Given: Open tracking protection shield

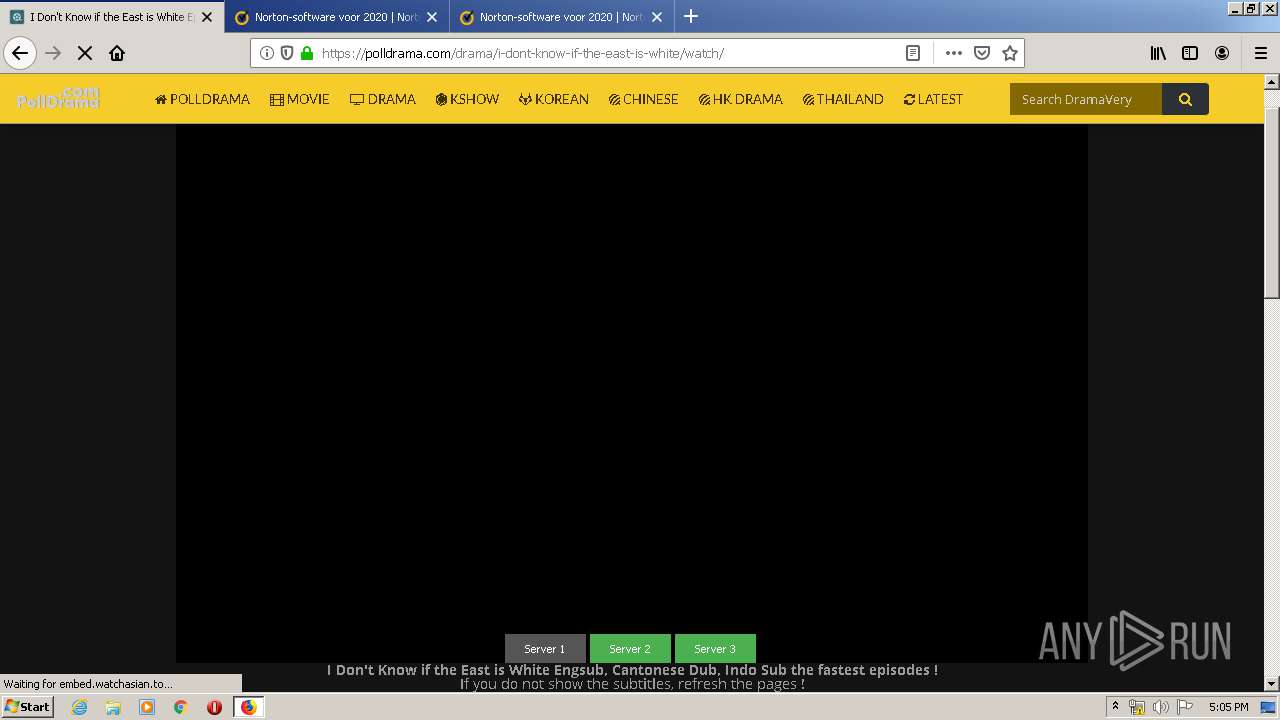Looking at the screenshot, I should [287, 53].
